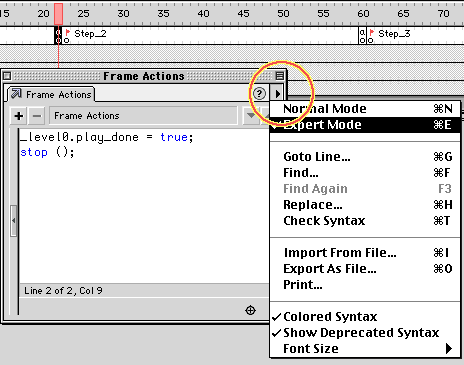The width and height of the screenshot is (464, 365).
Task: Toggle Colored Syntax checkmark option
Action: pyautogui.click(x=365, y=317)
